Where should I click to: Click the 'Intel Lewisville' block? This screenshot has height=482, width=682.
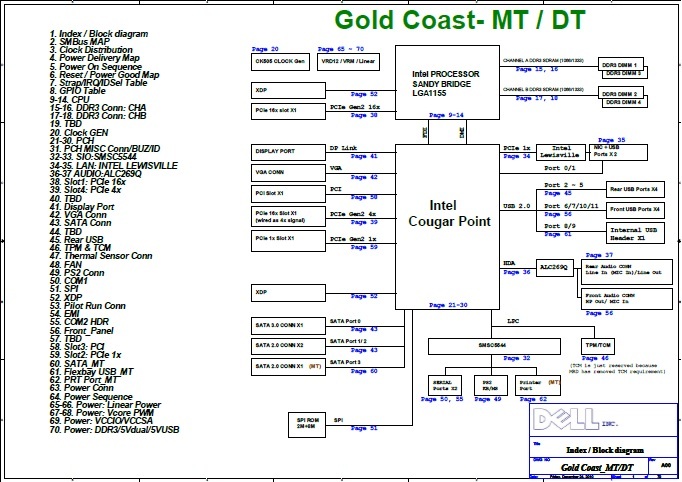click(x=561, y=152)
